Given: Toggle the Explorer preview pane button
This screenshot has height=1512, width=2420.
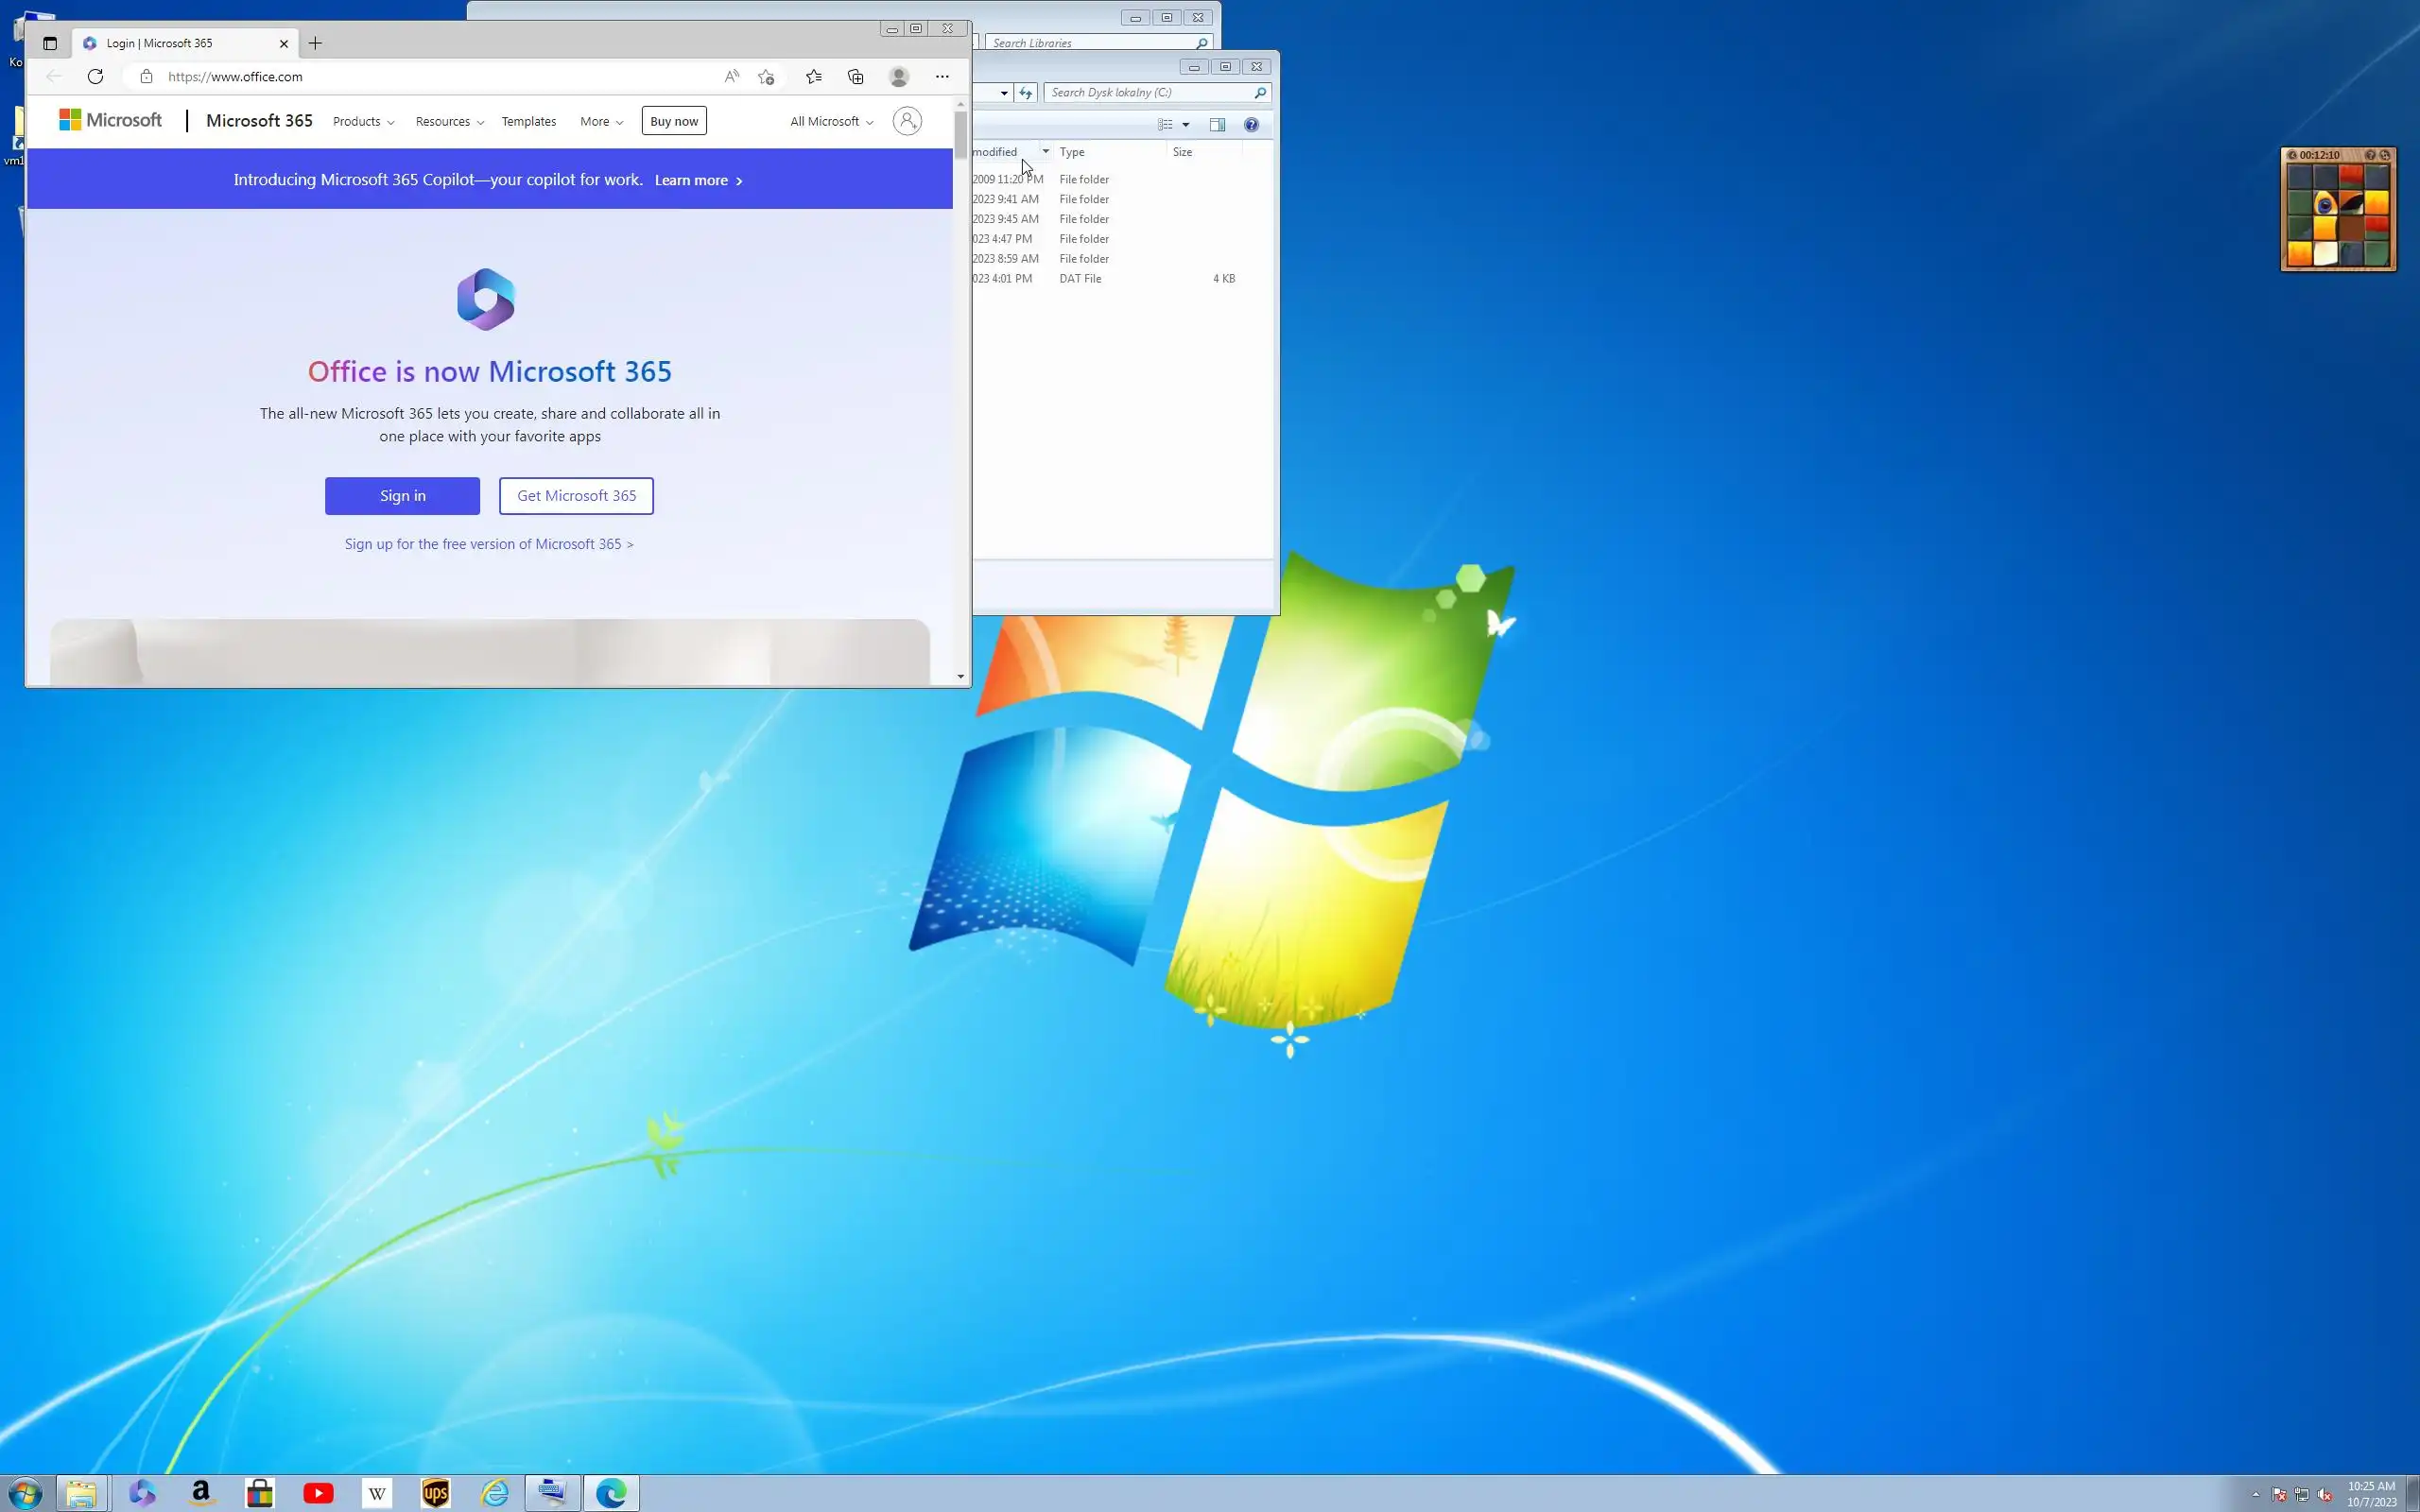Looking at the screenshot, I should pos(1217,124).
